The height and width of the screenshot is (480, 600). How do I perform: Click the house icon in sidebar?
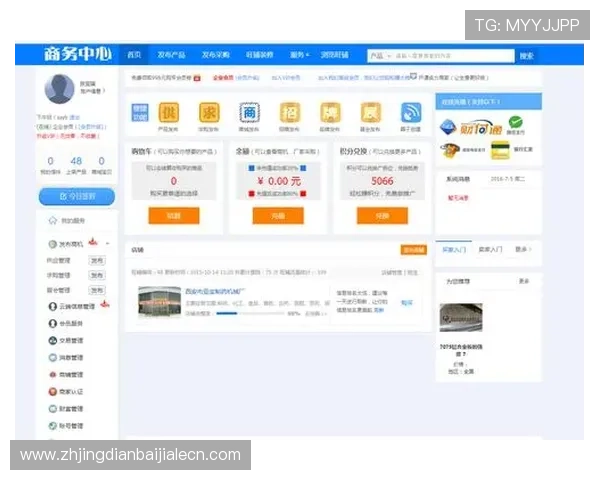pyautogui.click(x=53, y=220)
